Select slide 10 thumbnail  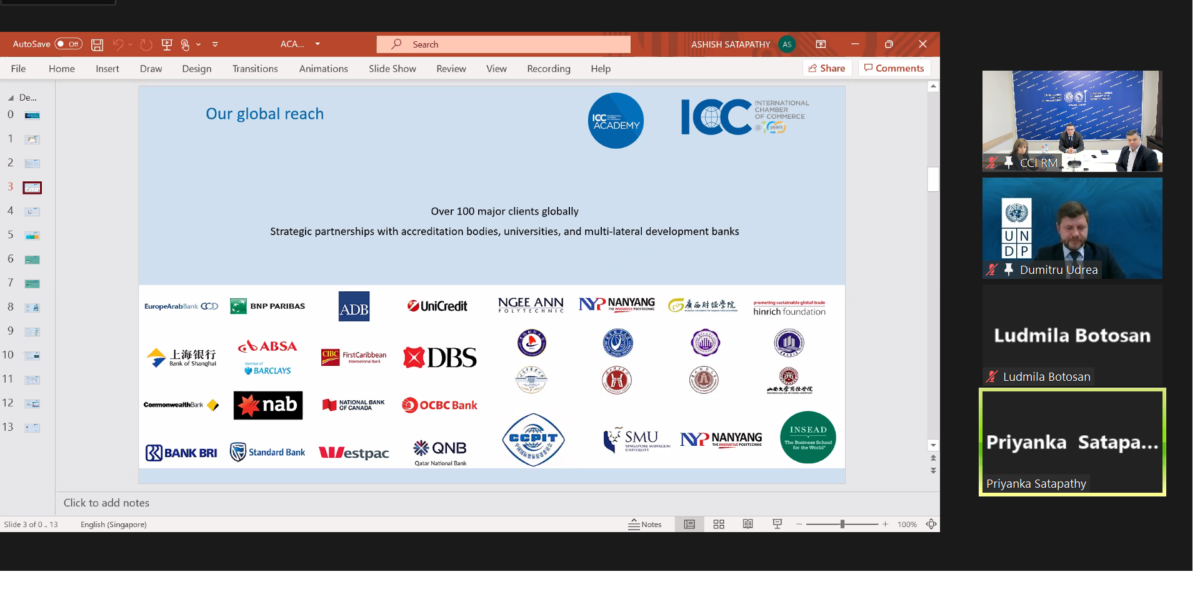click(32, 355)
